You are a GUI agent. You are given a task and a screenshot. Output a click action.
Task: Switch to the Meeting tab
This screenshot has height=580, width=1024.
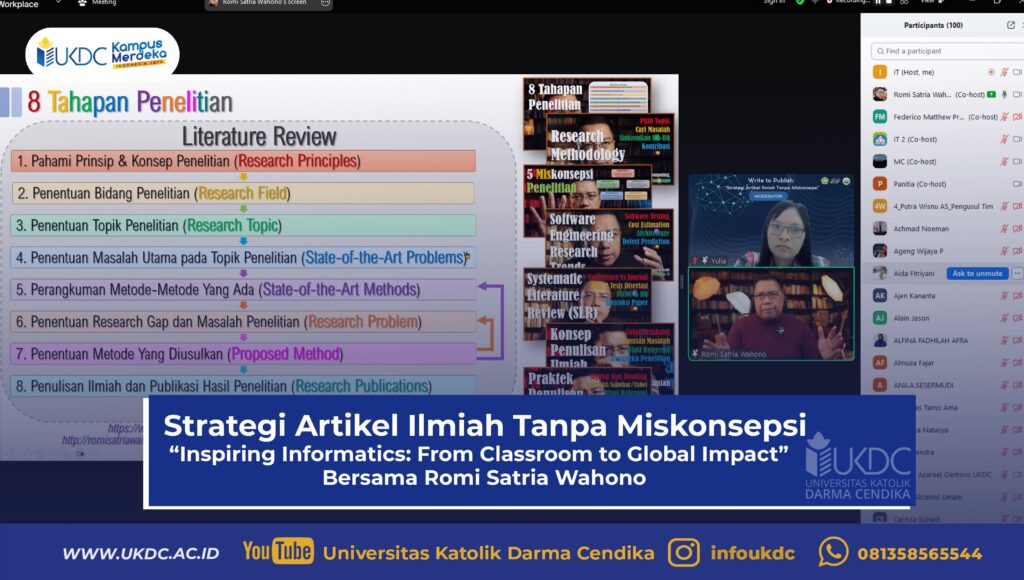coord(97,3)
